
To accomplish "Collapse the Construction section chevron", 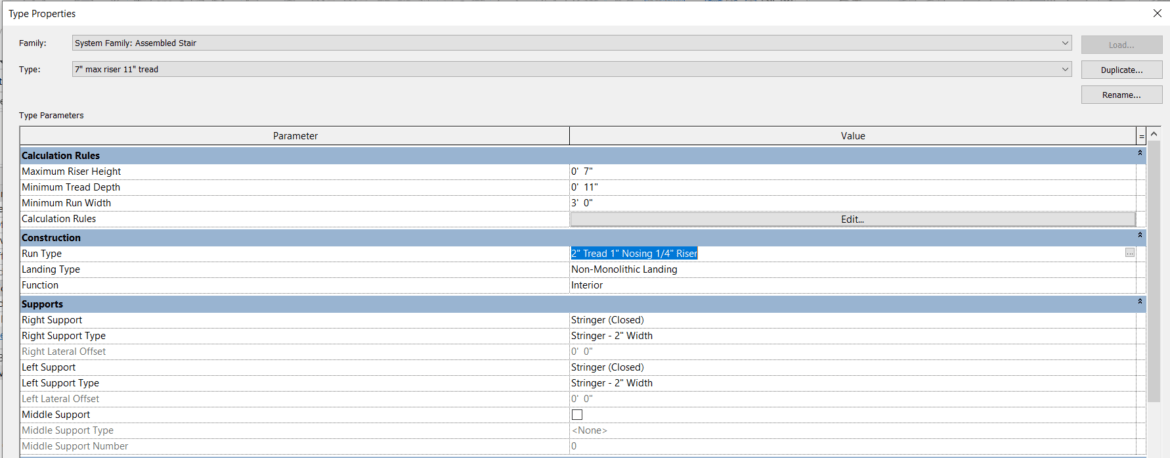I will (1140, 238).
